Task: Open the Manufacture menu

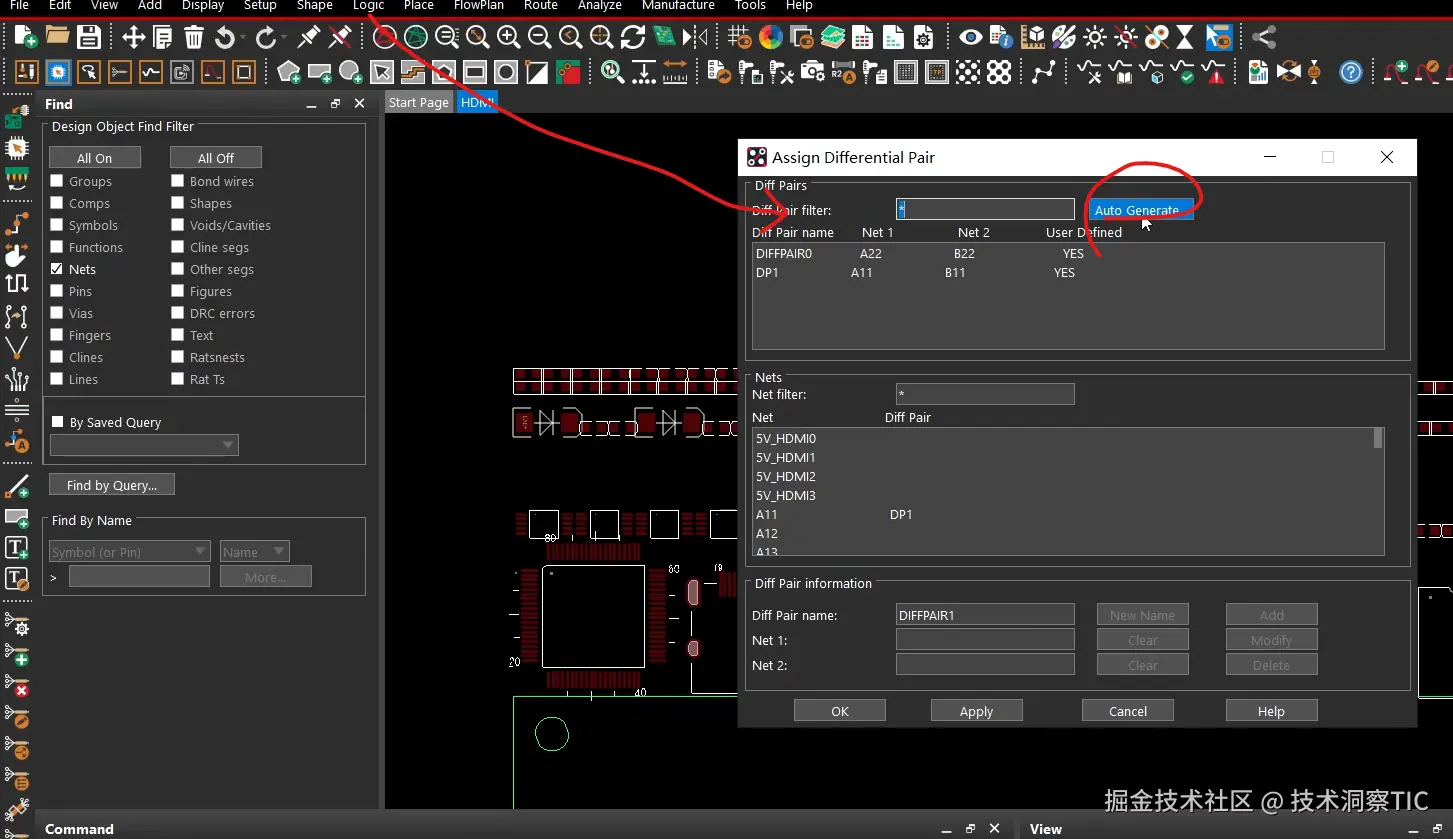Action: tap(678, 6)
